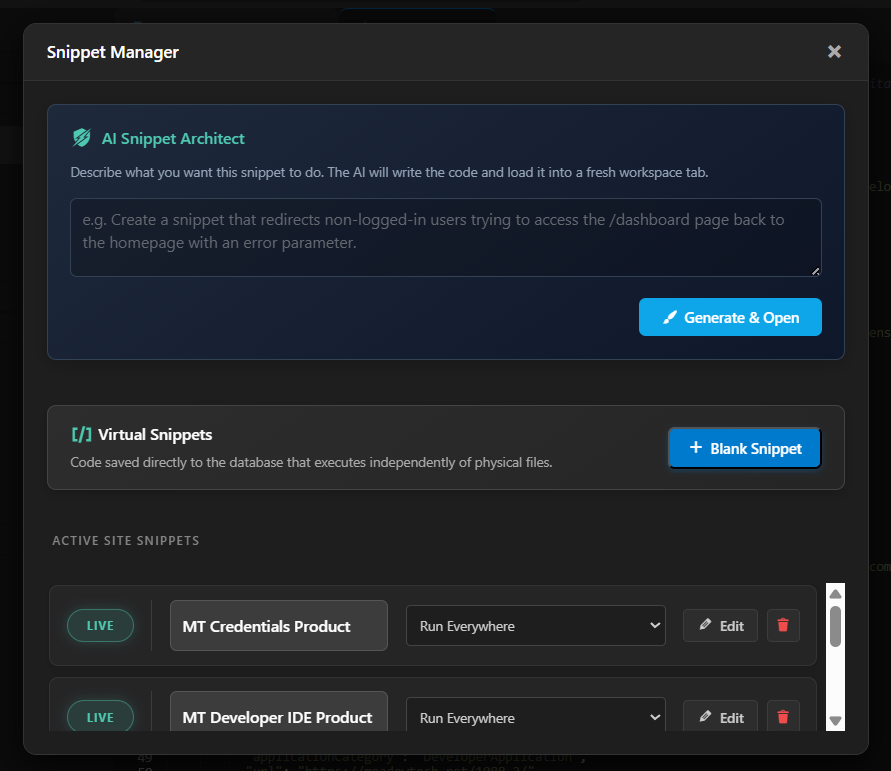Open Run Everywhere dropdown for MT Credentials Product

pyautogui.click(x=535, y=626)
